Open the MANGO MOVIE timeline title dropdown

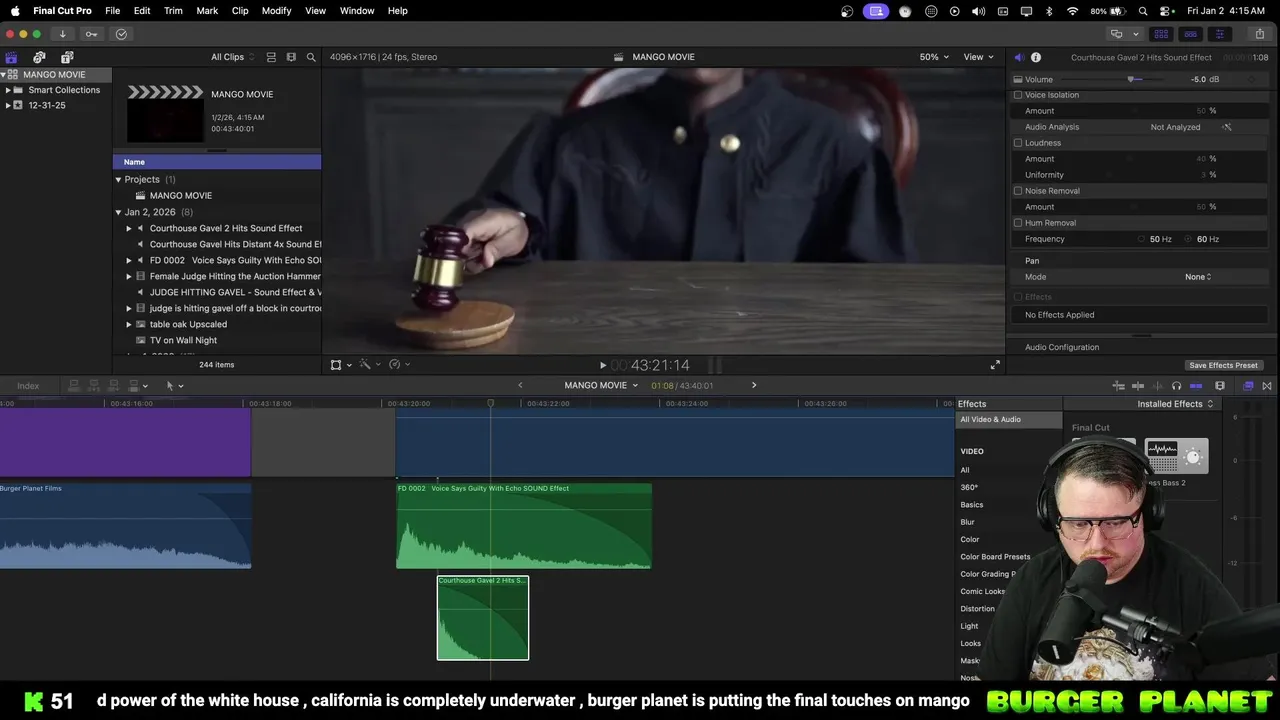pos(601,385)
